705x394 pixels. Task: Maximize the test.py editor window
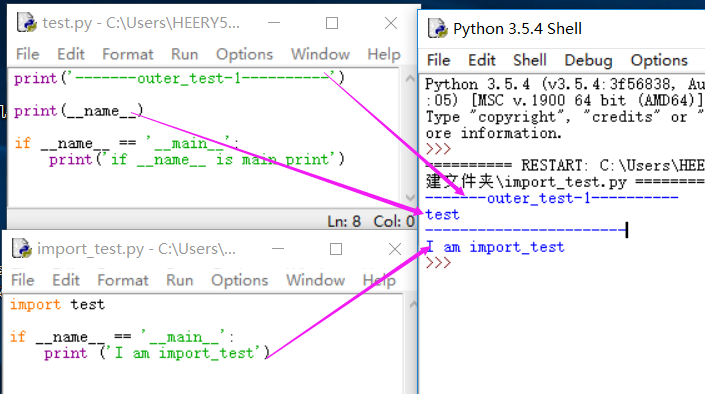pos(332,22)
